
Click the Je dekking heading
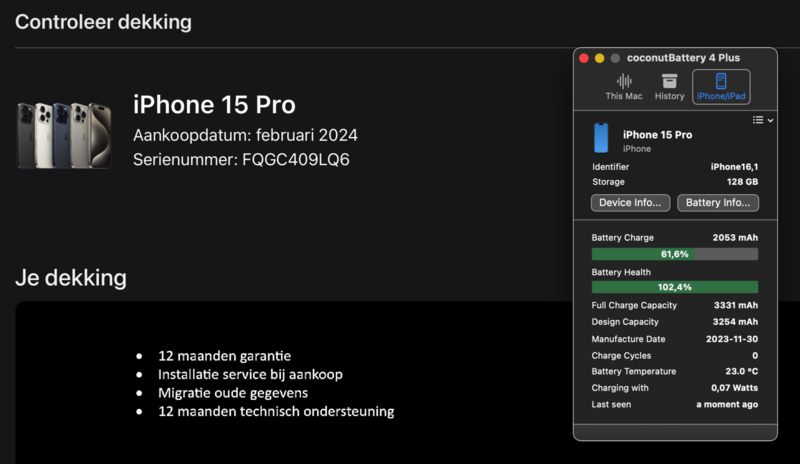70,278
